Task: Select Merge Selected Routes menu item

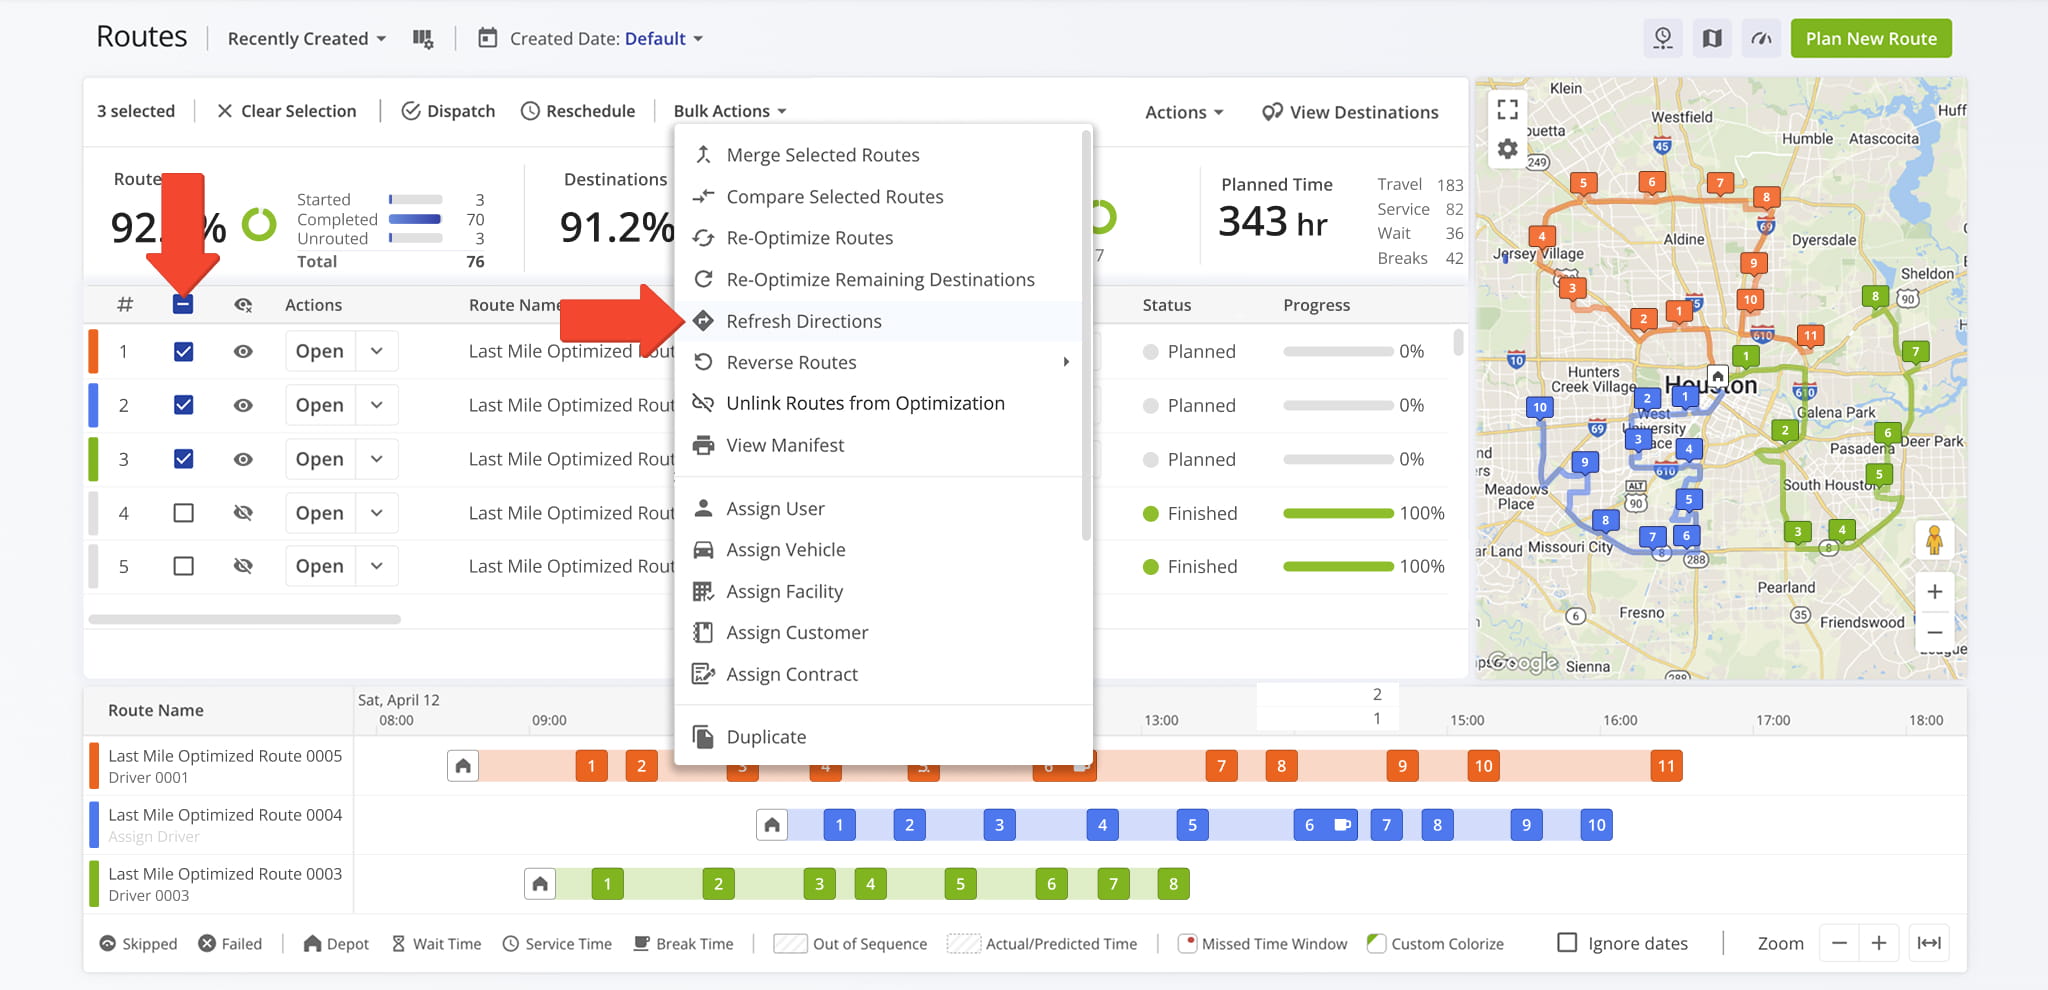Action: 822,155
